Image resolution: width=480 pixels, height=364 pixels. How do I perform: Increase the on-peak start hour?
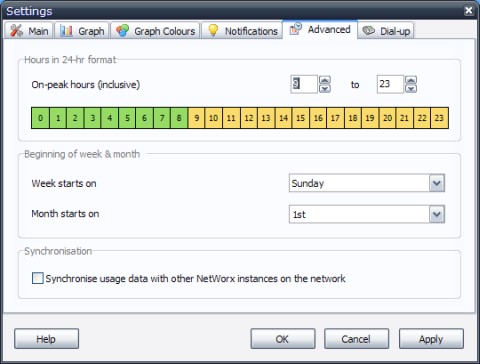pos(325,80)
